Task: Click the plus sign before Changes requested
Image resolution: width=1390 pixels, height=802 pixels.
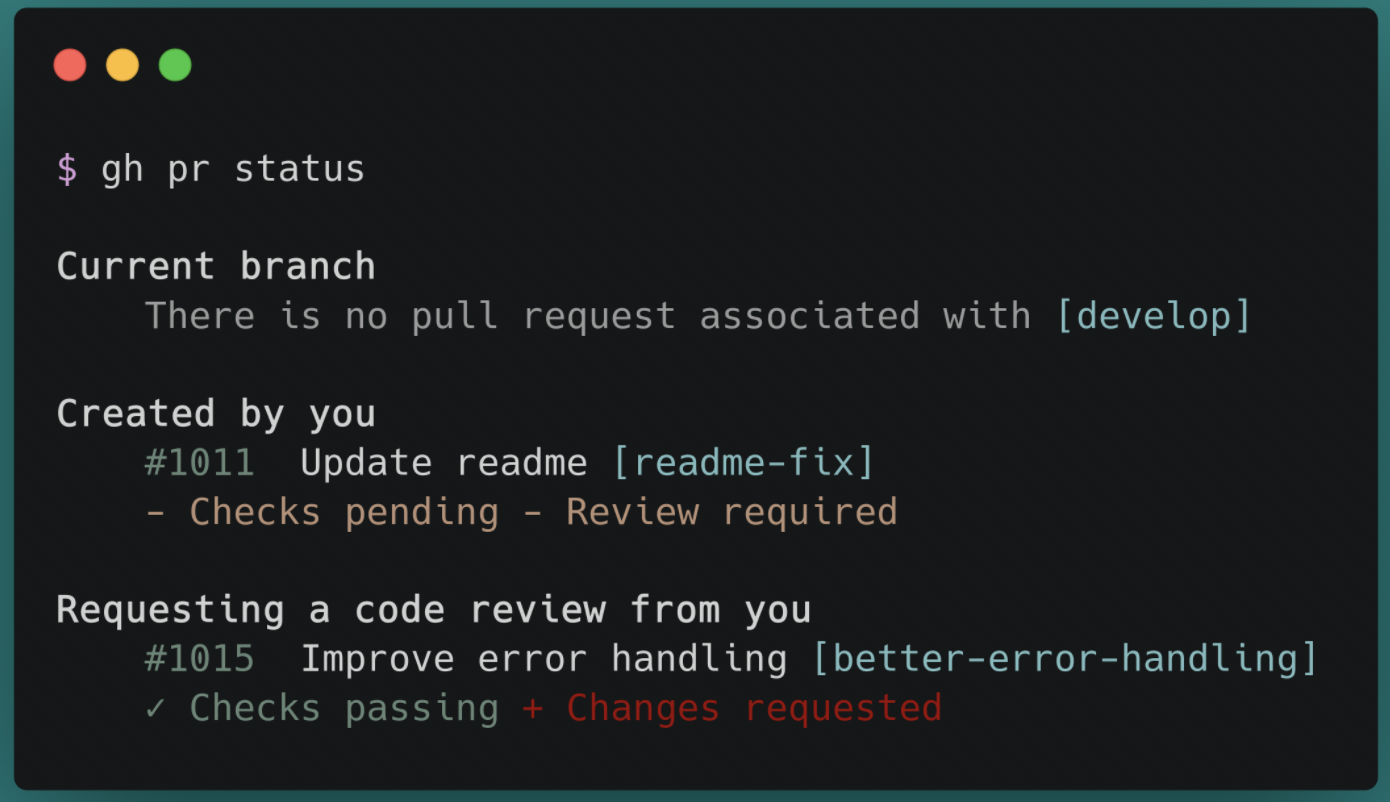Action: (532, 709)
